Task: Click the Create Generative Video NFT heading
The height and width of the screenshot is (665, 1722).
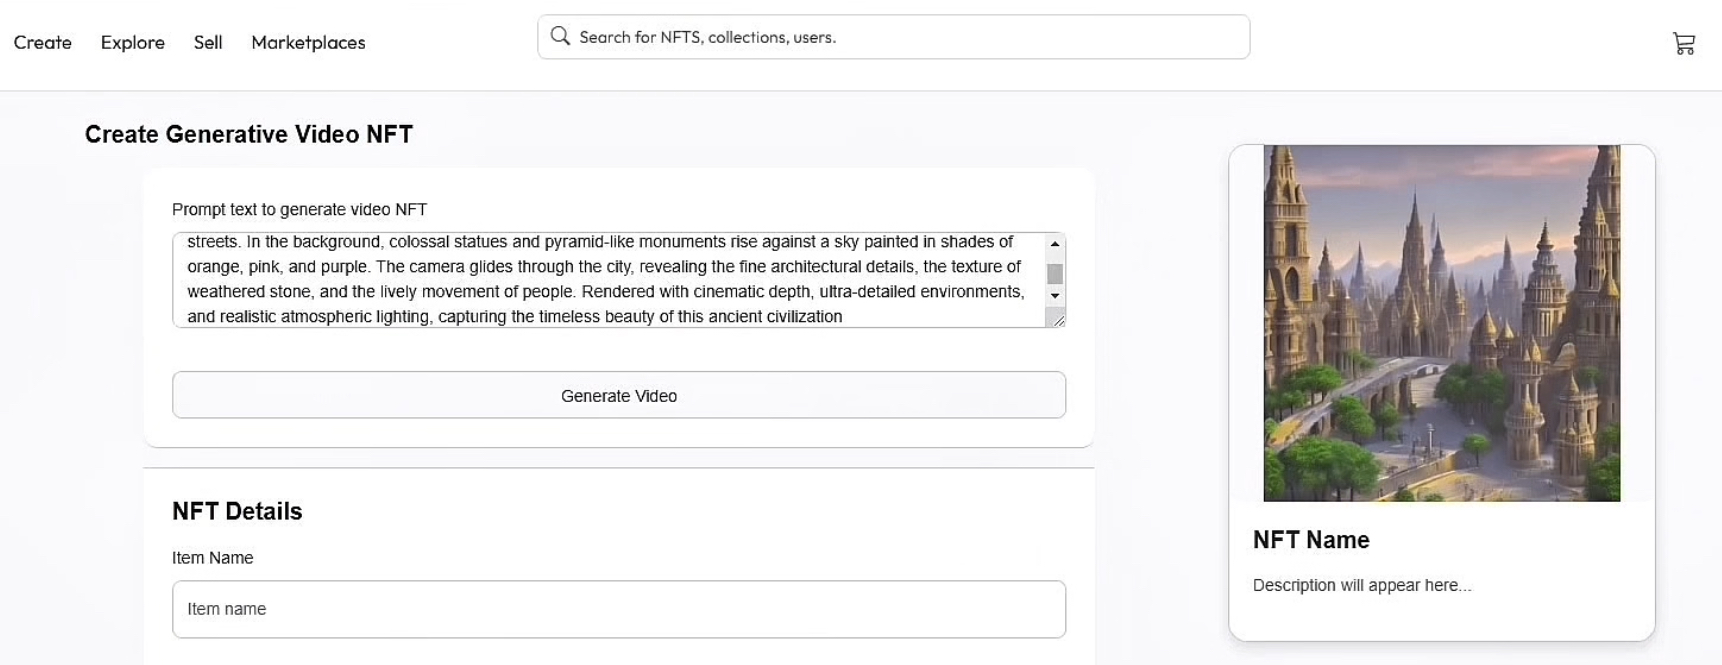Action: tap(249, 134)
